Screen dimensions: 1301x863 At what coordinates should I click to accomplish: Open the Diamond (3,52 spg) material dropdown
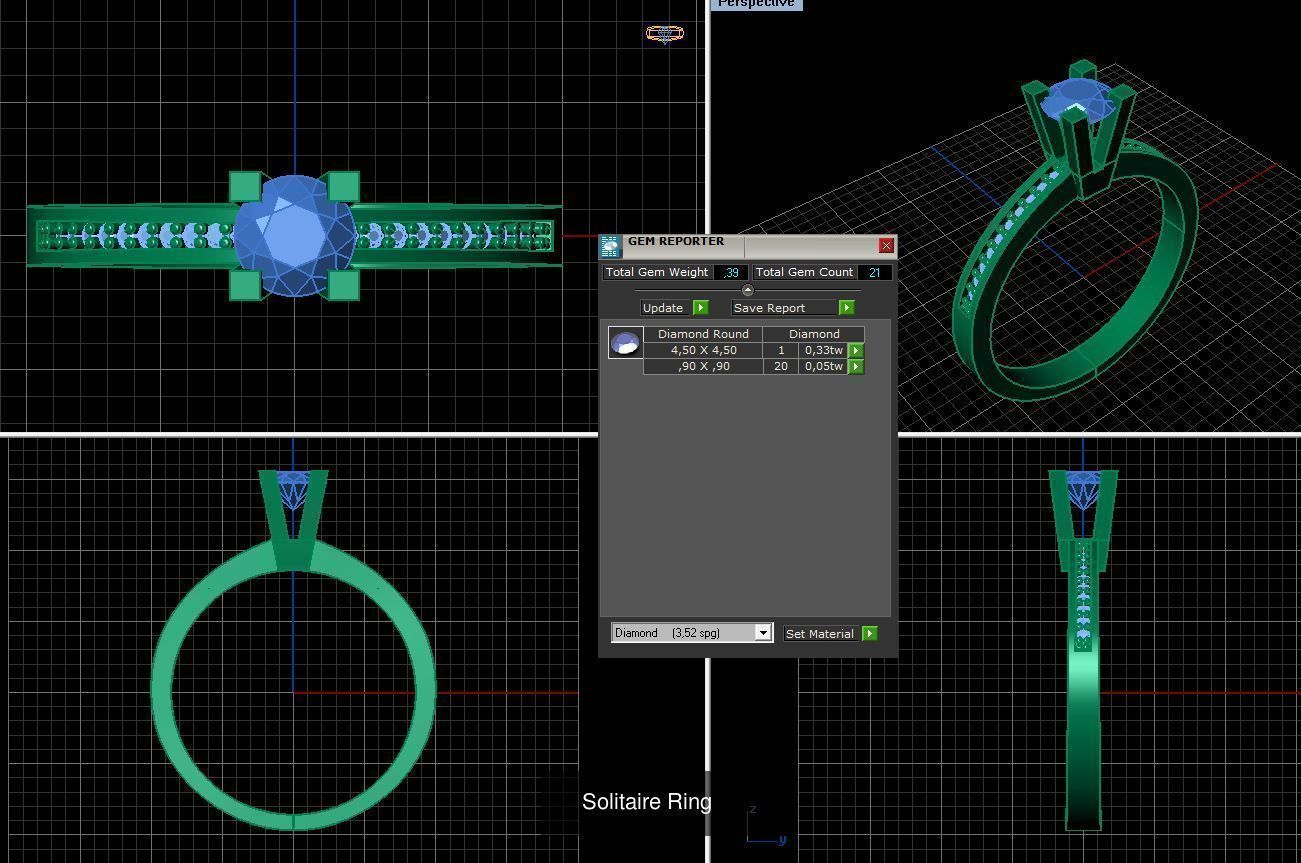[x=763, y=633]
